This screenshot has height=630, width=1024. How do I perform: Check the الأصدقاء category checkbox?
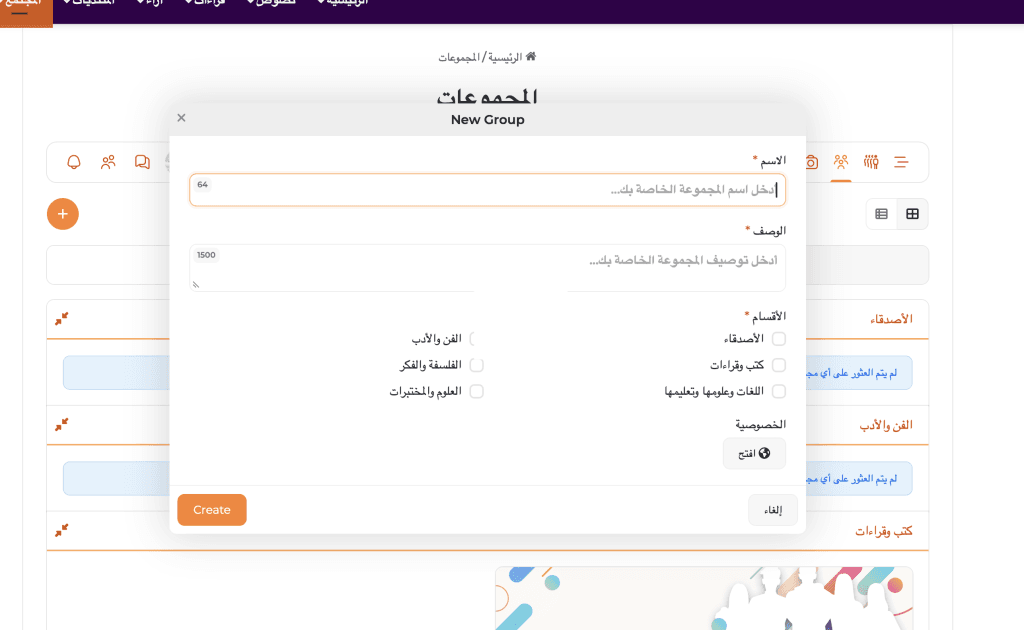[x=779, y=339]
